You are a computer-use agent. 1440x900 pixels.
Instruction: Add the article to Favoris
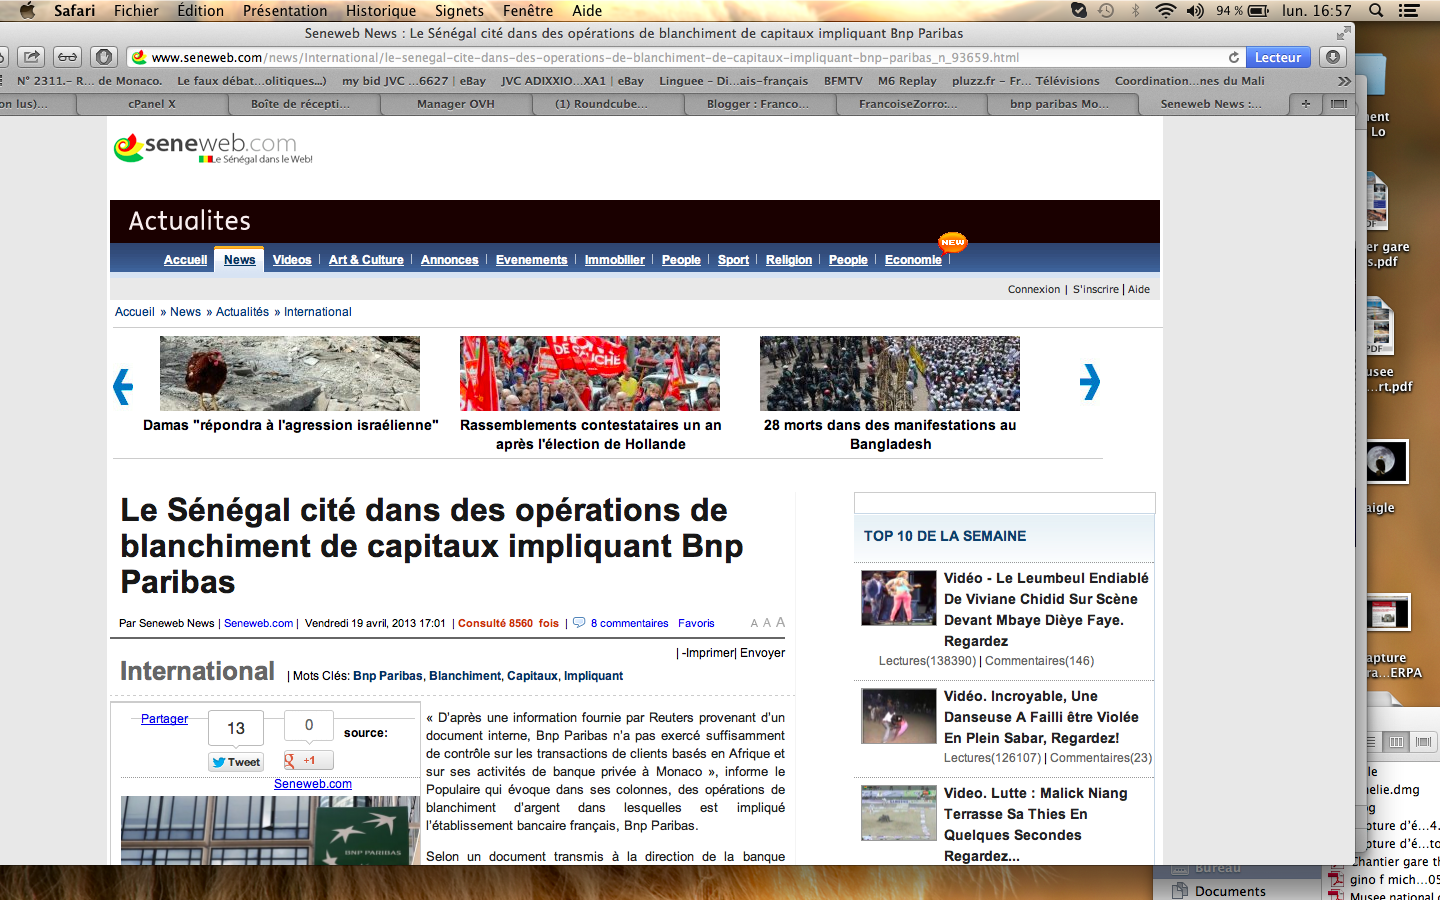pos(696,623)
